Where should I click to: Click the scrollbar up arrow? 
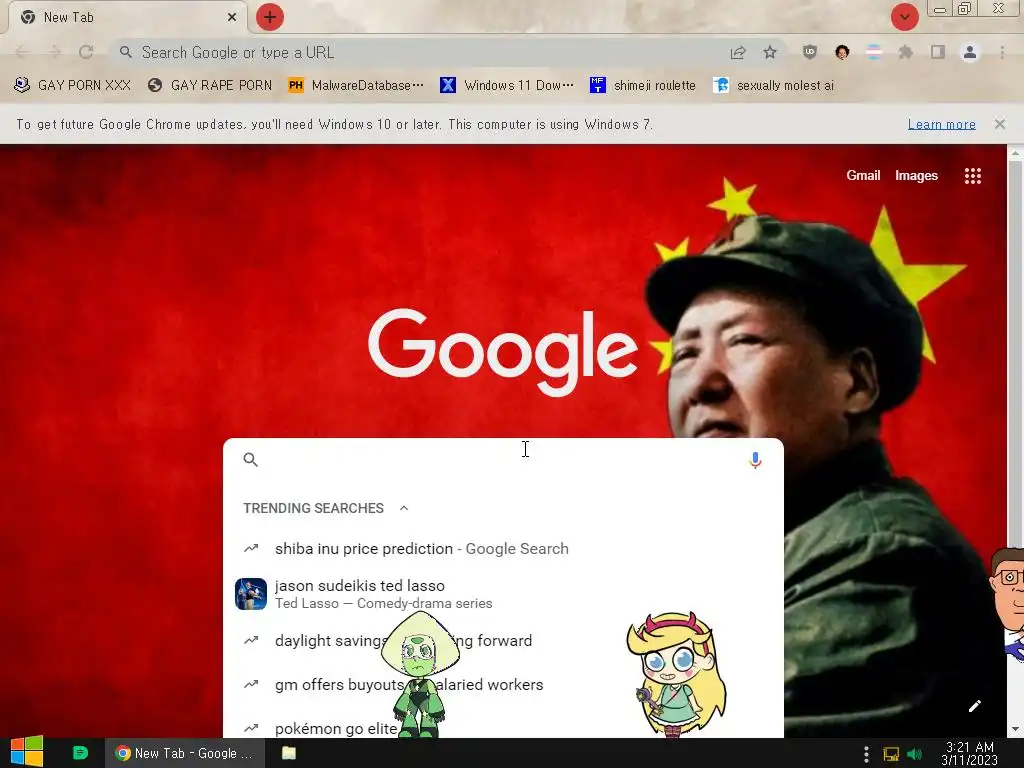1015,153
